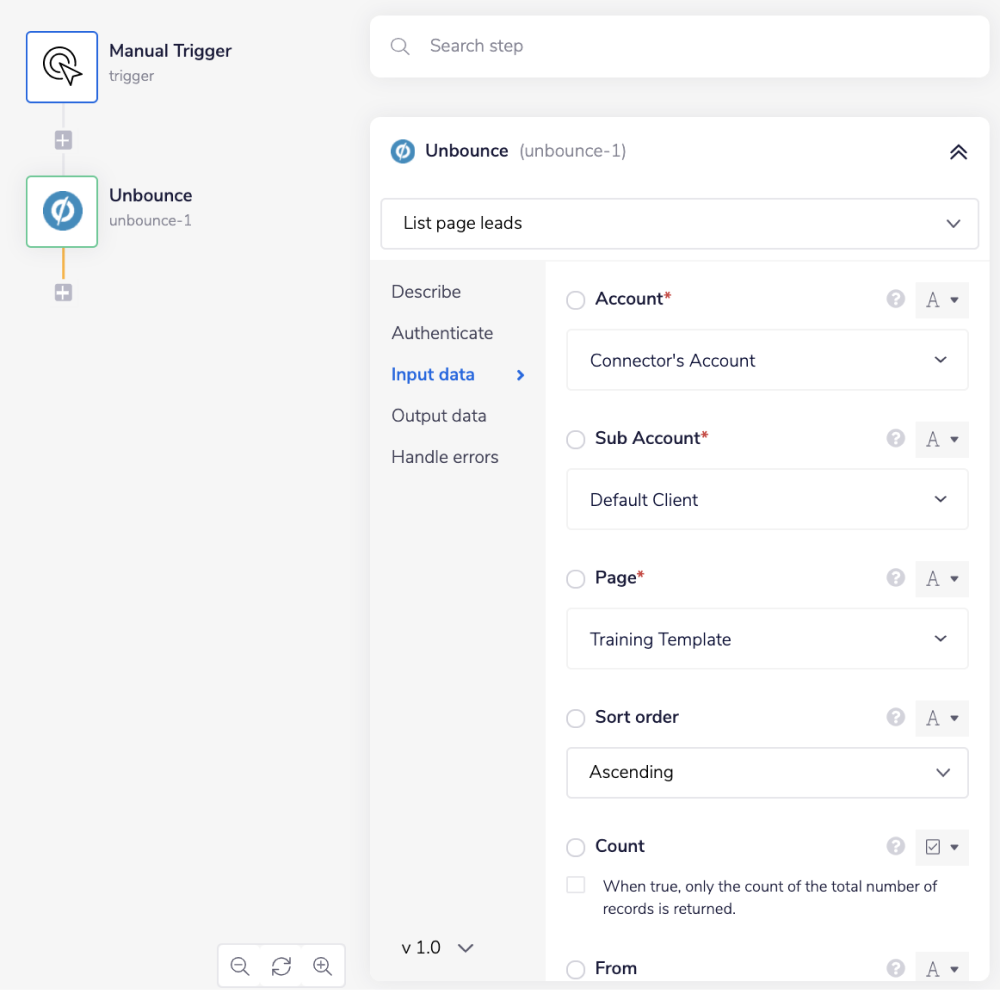Zoom out of the workflow canvas
Screen dimensions: 1000x990
(240, 966)
